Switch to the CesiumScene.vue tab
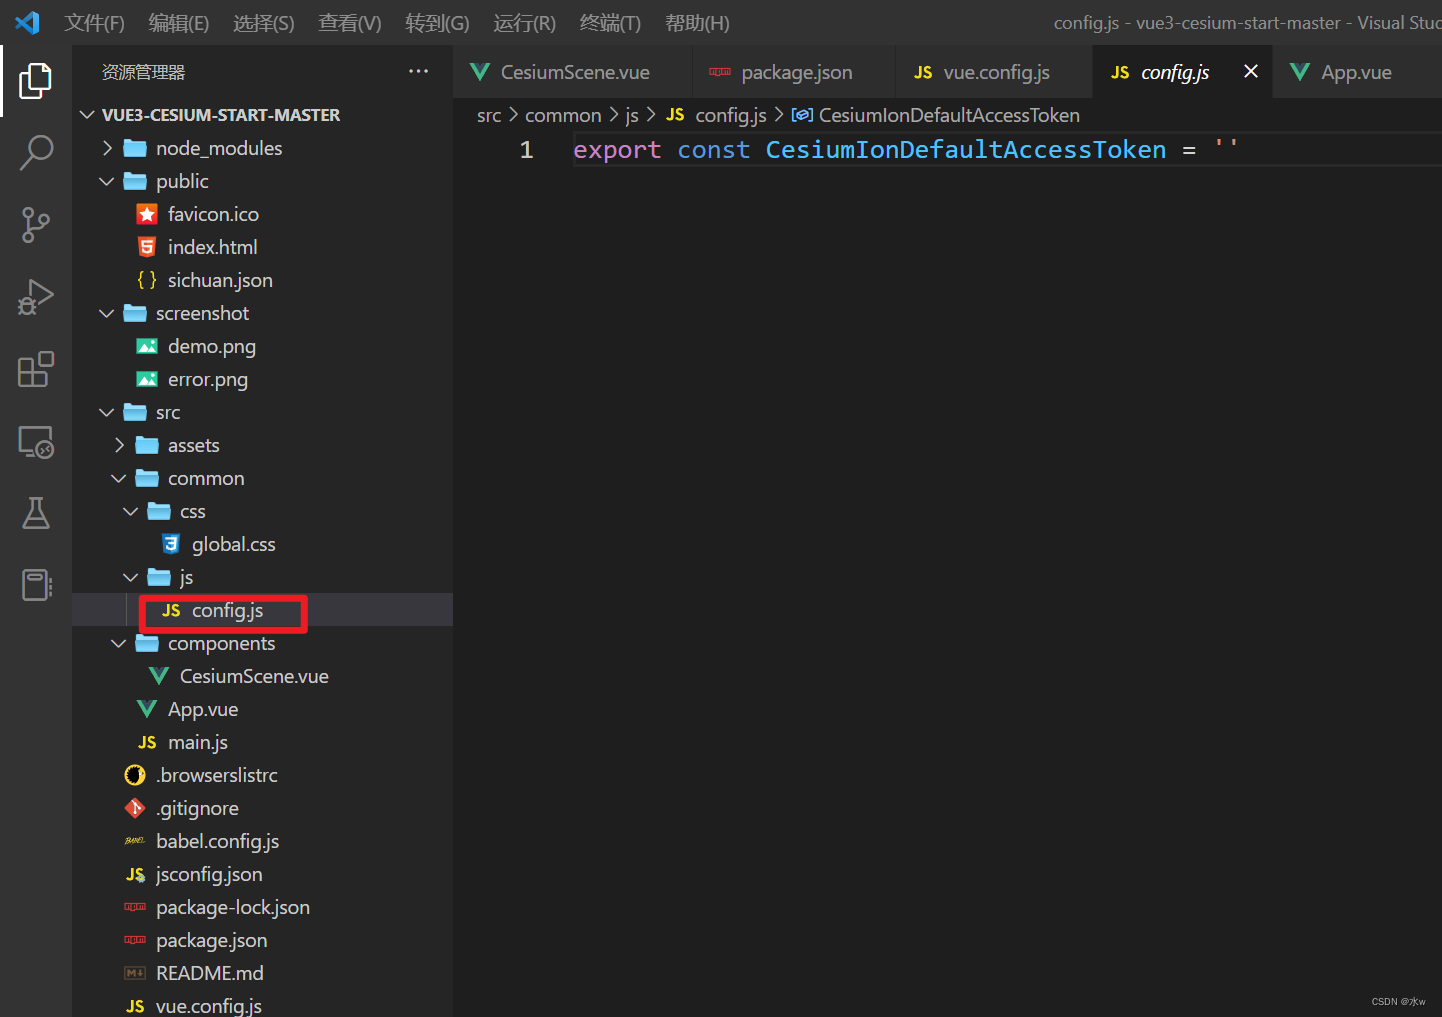 [x=572, y=72]
